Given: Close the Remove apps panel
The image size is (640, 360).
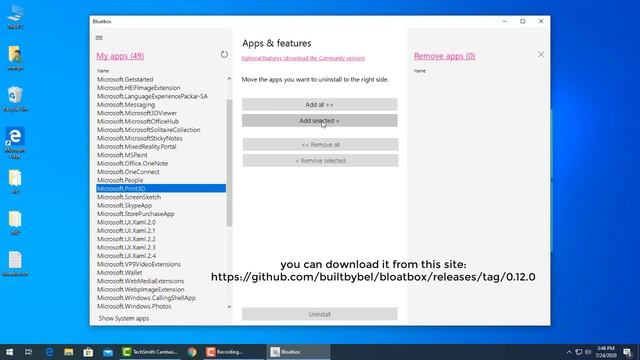Looking at the screenshot, I should 541,54.
